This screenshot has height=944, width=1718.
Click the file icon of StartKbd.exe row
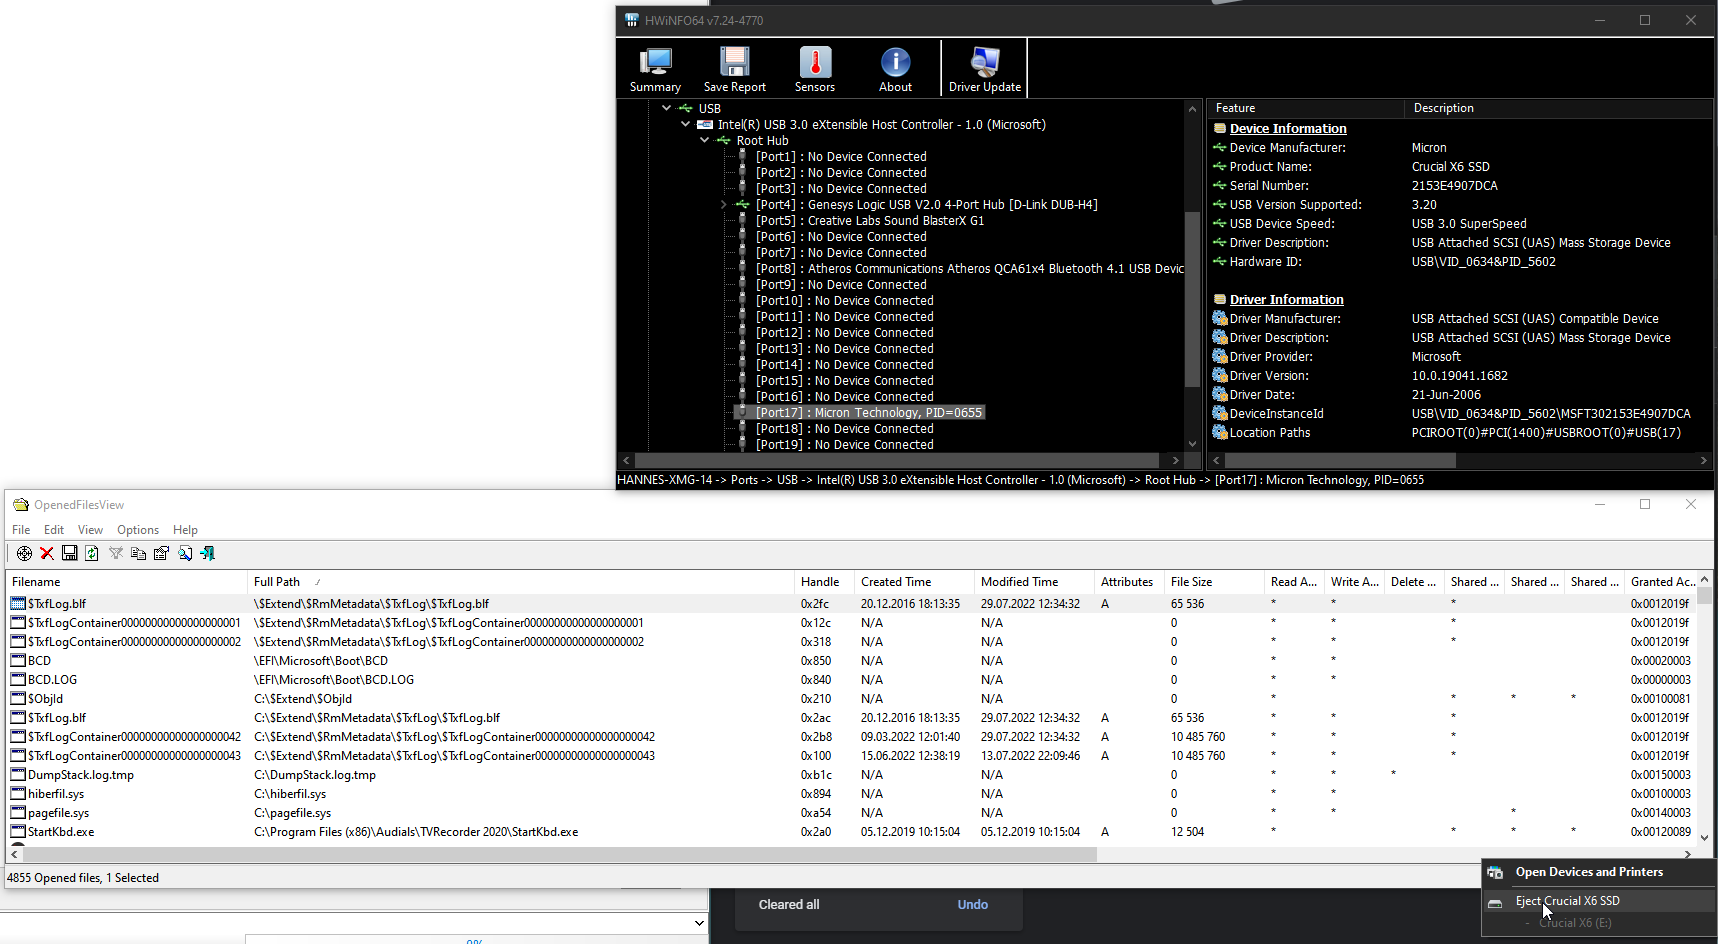(18, 832)
